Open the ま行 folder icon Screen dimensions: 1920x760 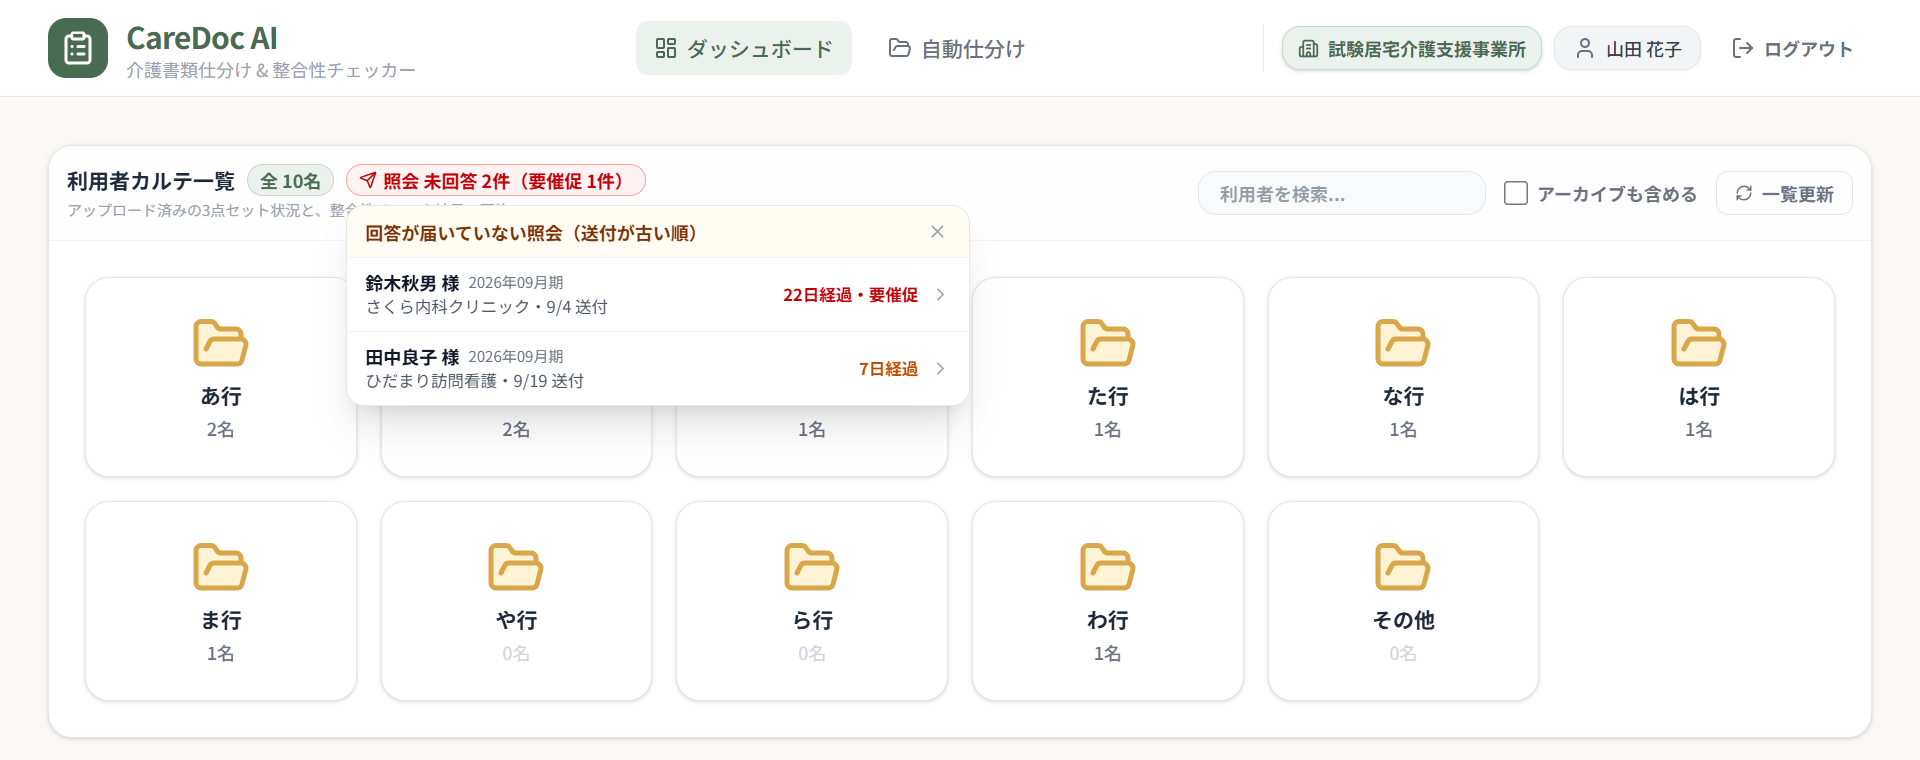(x=220, y=567)
